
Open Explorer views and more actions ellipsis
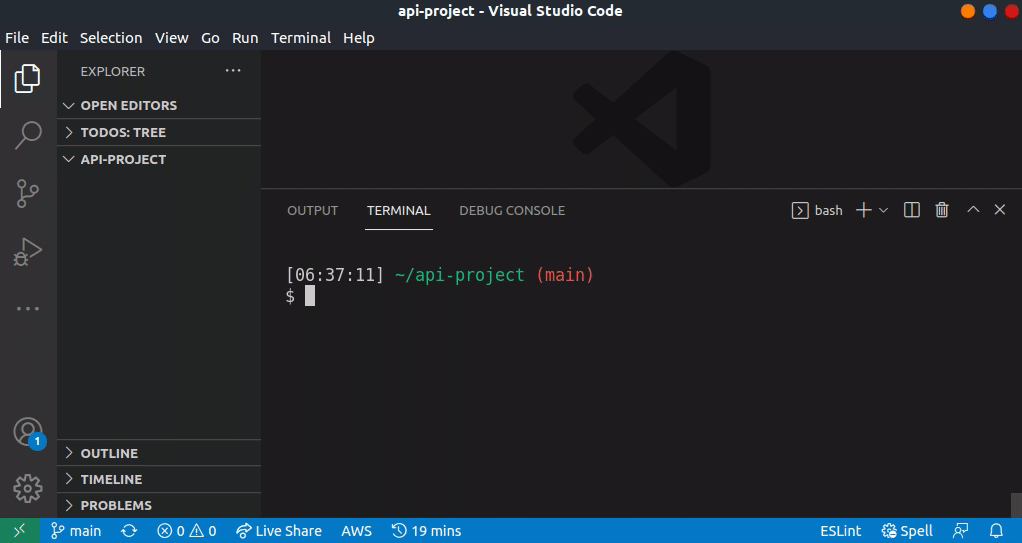pyautogui.click(x=233, y=70)
